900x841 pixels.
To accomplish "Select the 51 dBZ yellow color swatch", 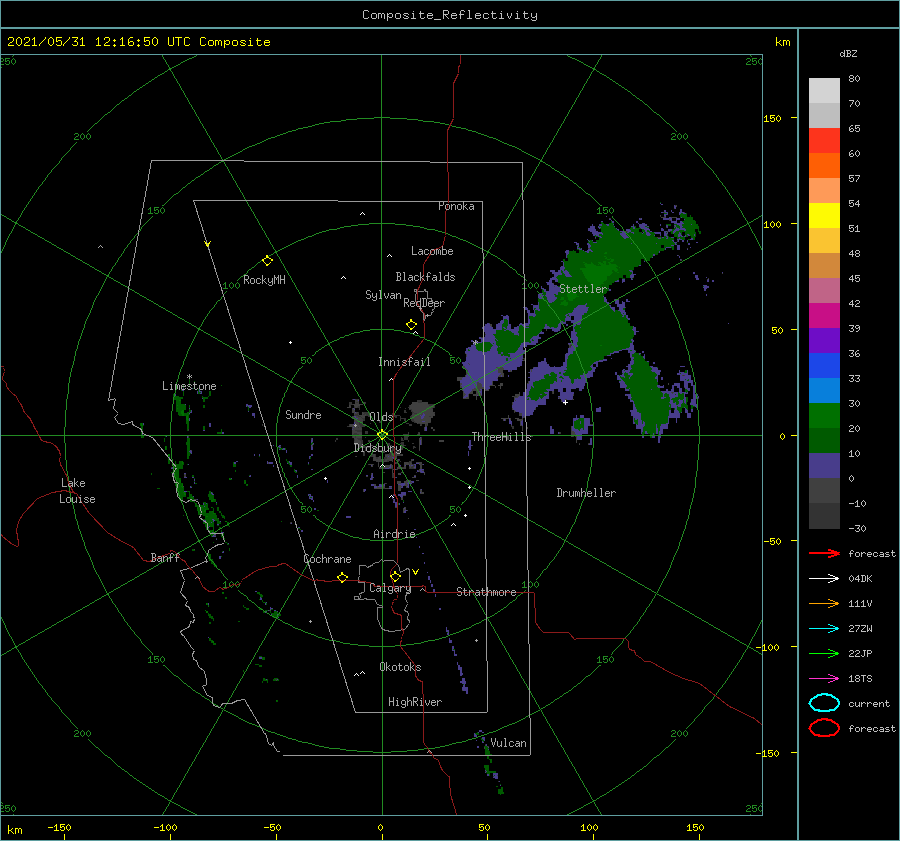I will [x=824, y=215].
